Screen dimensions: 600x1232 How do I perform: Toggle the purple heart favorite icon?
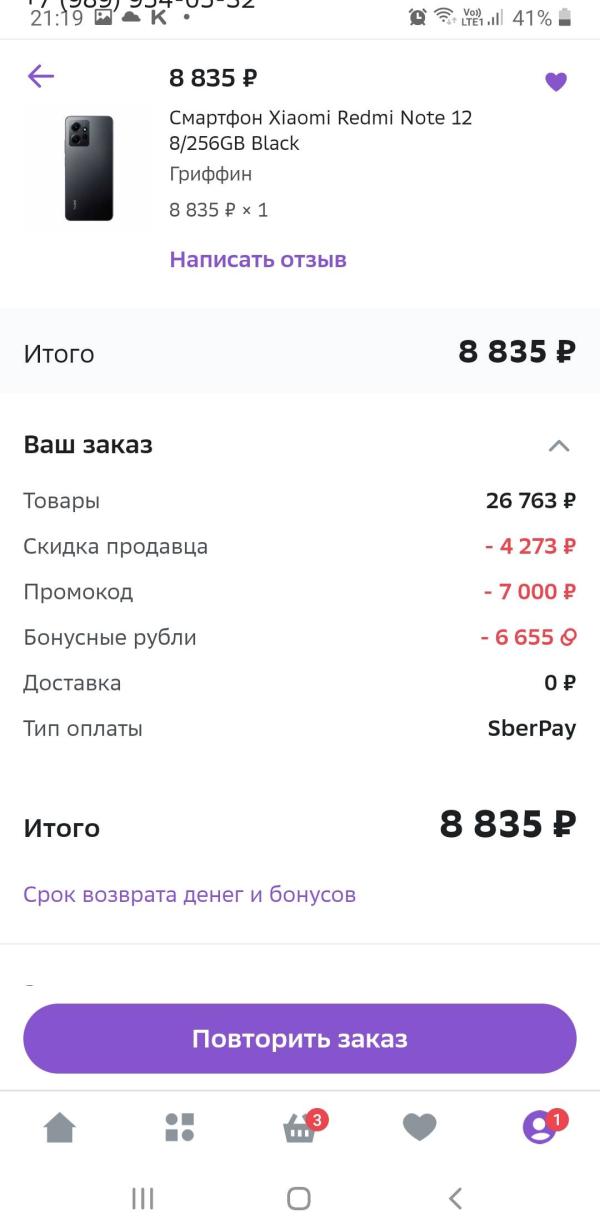pos(556,82)
